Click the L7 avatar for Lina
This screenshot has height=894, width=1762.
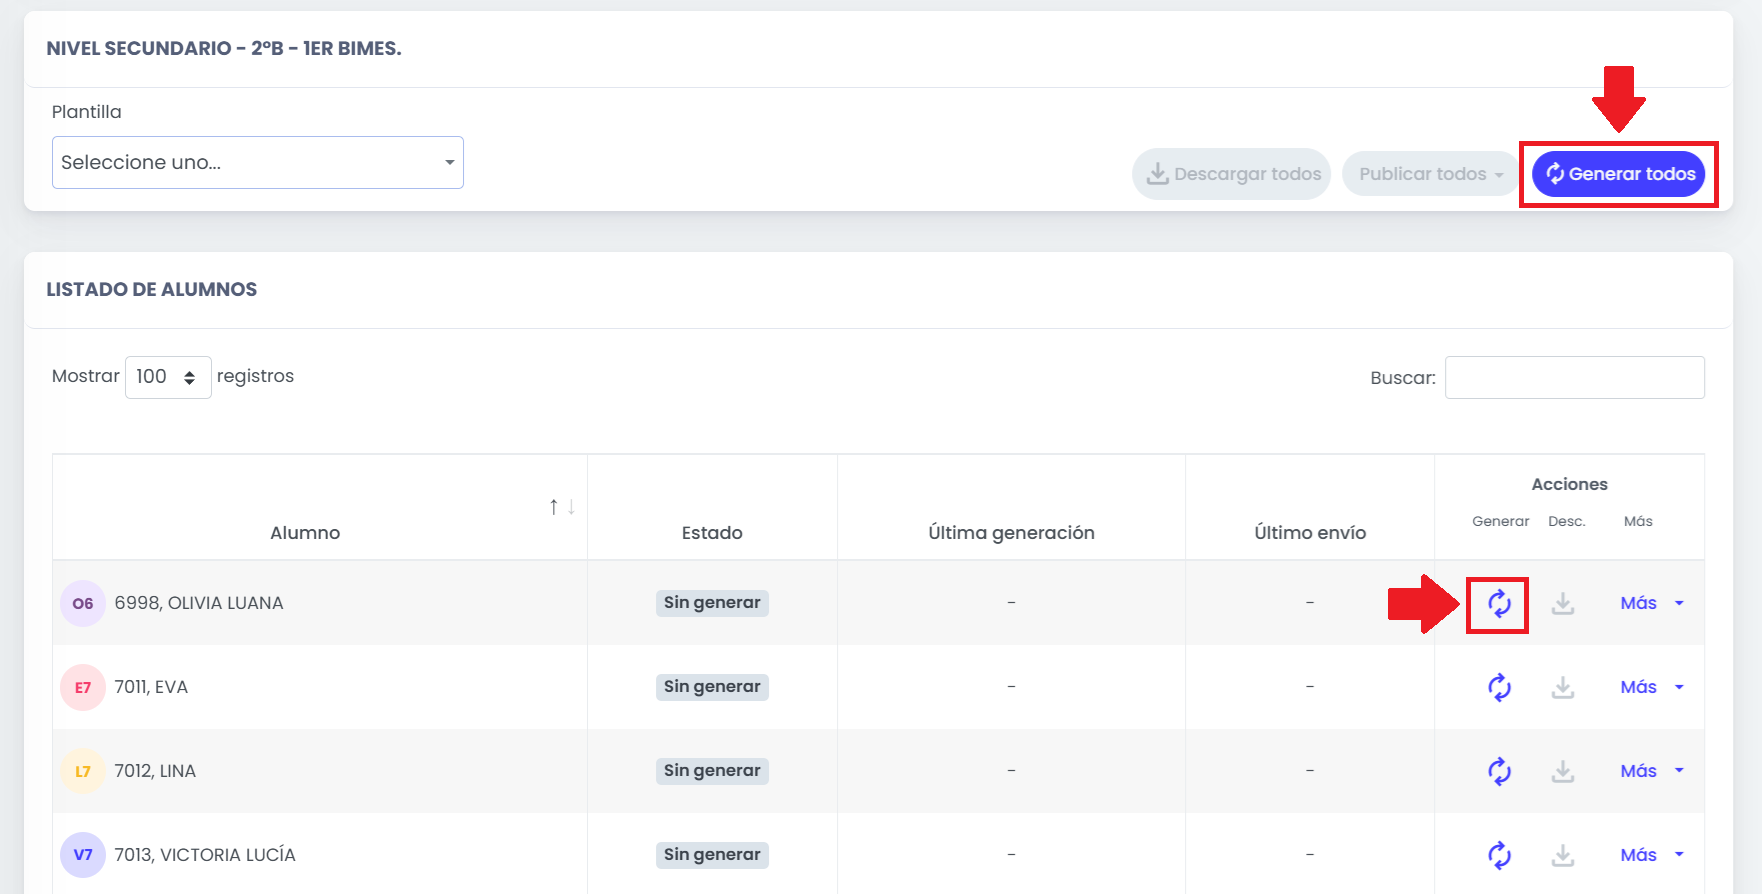coord(83,771)
